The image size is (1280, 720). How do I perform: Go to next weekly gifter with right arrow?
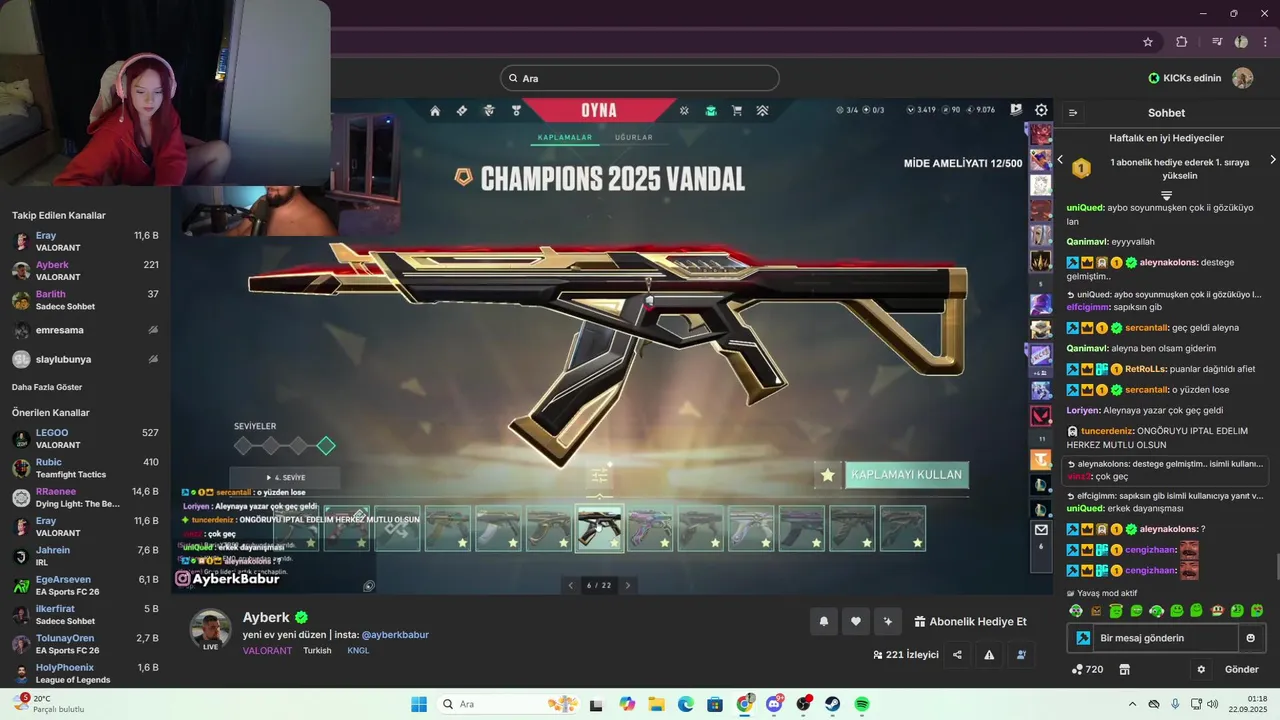(1273, 160)
